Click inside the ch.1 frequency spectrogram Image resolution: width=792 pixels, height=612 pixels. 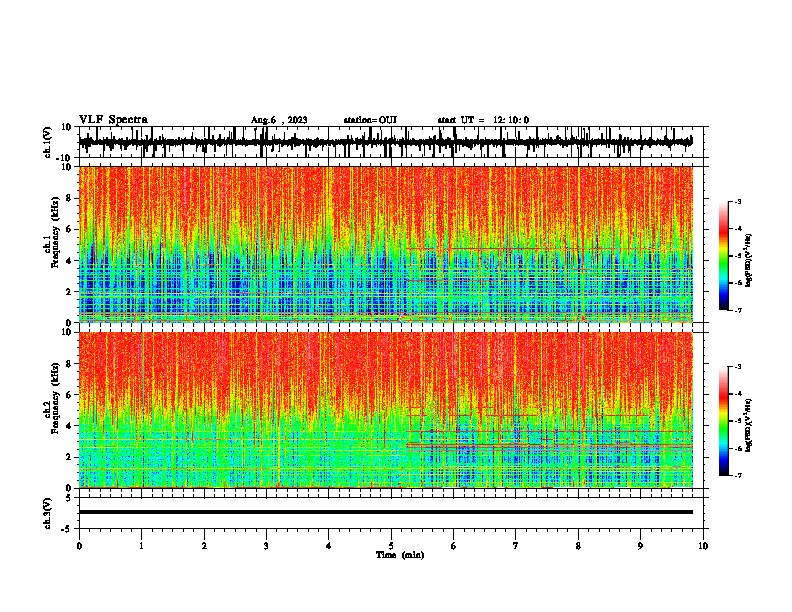[385, 244]
